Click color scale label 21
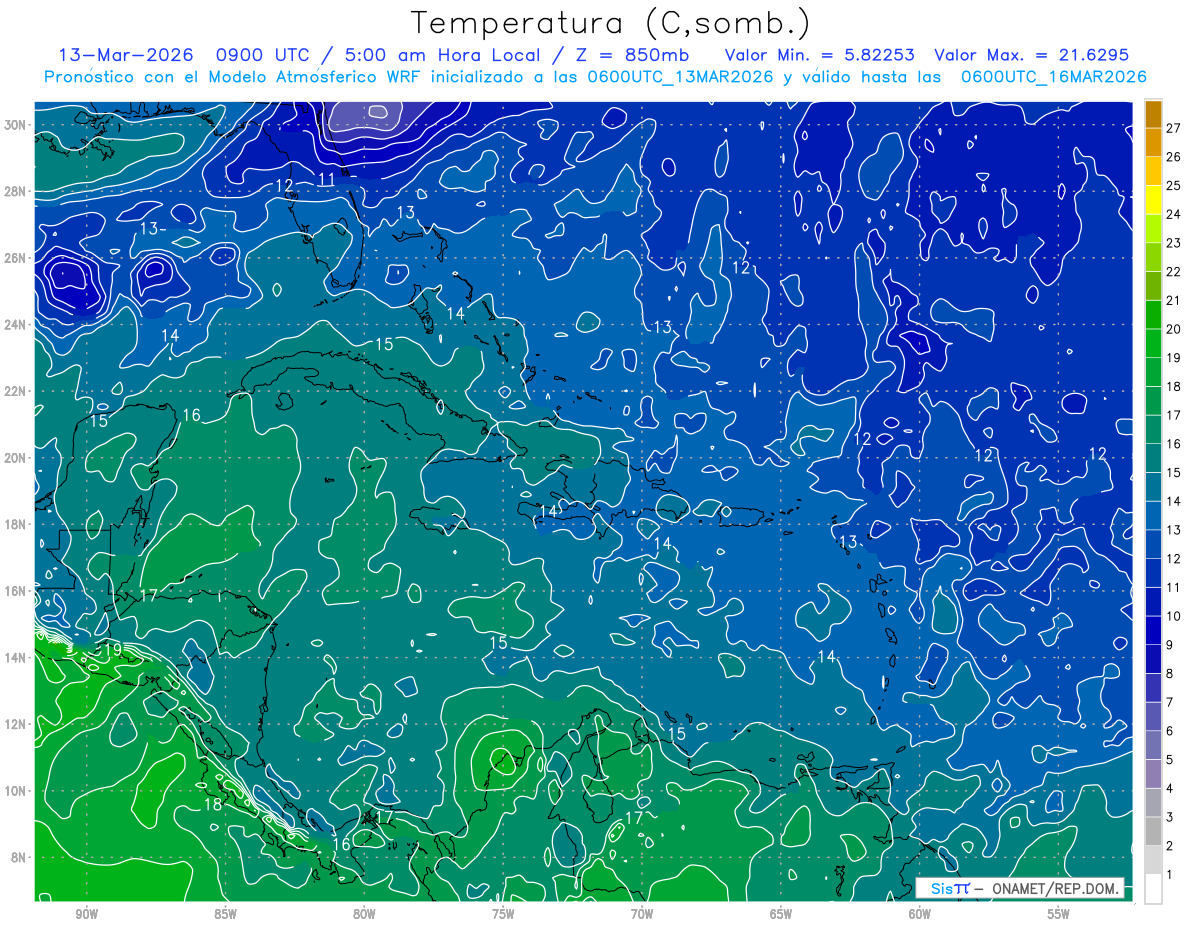1200x927 pixels. coord(1174,301)
